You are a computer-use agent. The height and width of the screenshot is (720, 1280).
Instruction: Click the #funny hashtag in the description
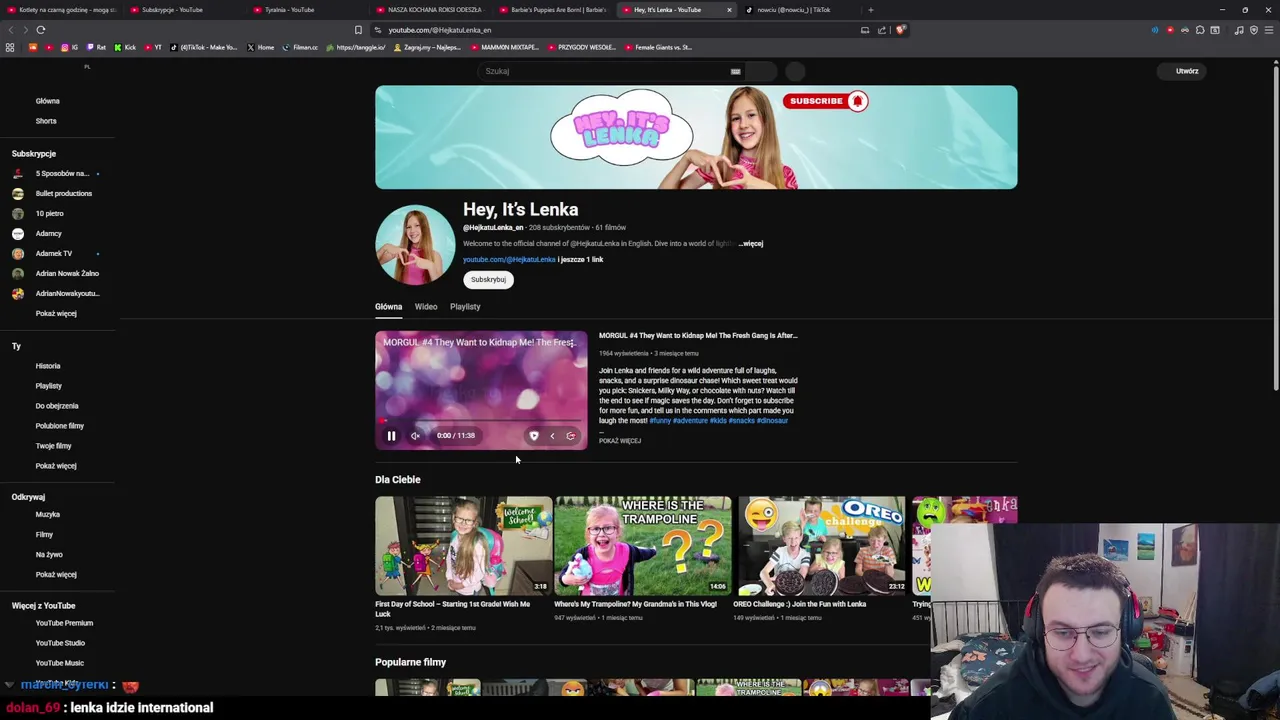[660, 421]
